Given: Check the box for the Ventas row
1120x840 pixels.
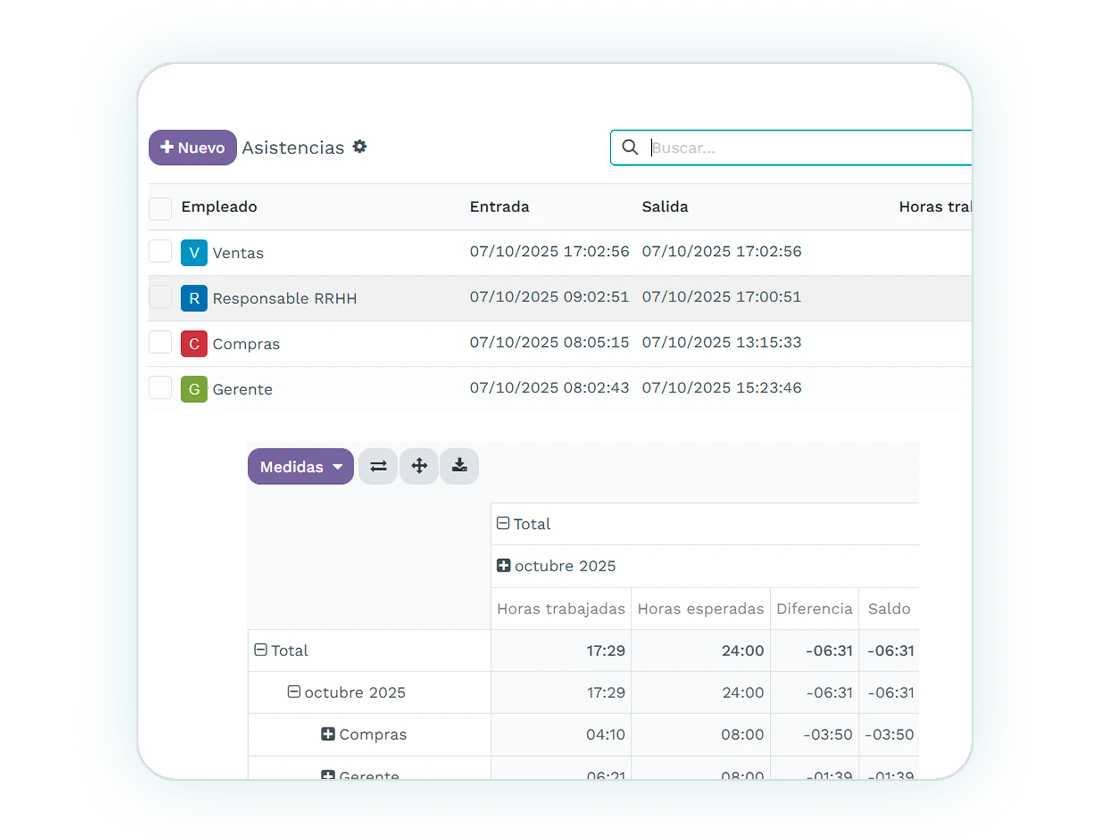Looking at the screenshot, I should tap(160, 252).
